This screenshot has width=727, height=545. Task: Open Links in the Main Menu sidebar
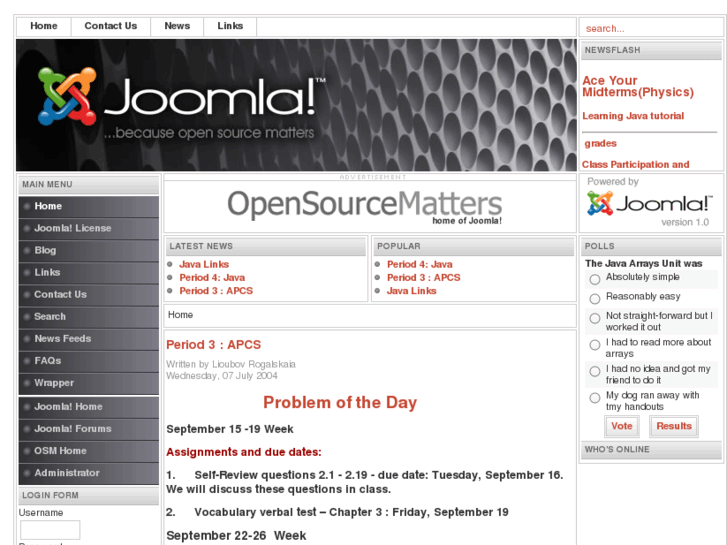pos(89,273)
